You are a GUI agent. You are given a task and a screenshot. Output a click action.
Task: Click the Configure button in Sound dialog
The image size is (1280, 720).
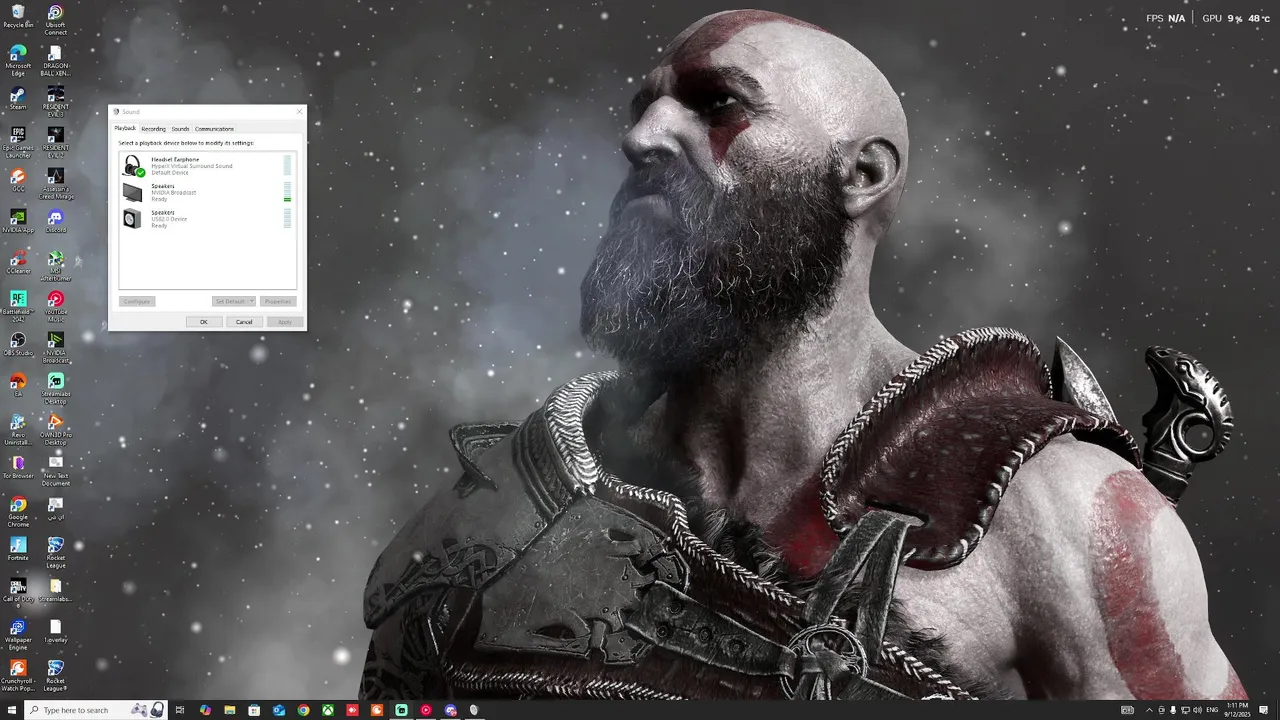click(x=137, y=301)
